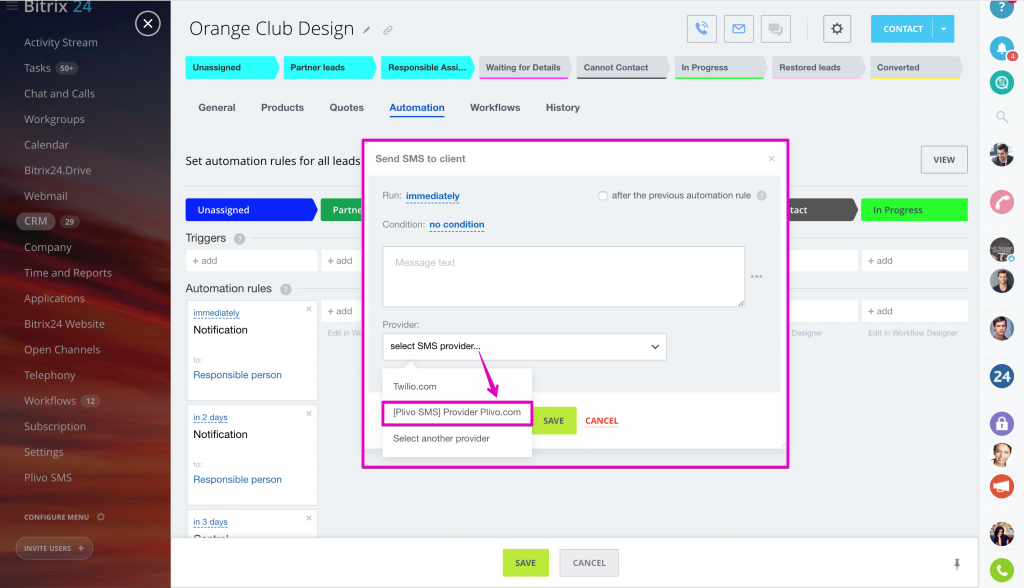1024x588 pixels.
Task: Click the 'no condition' link
Action: point(456,225)
